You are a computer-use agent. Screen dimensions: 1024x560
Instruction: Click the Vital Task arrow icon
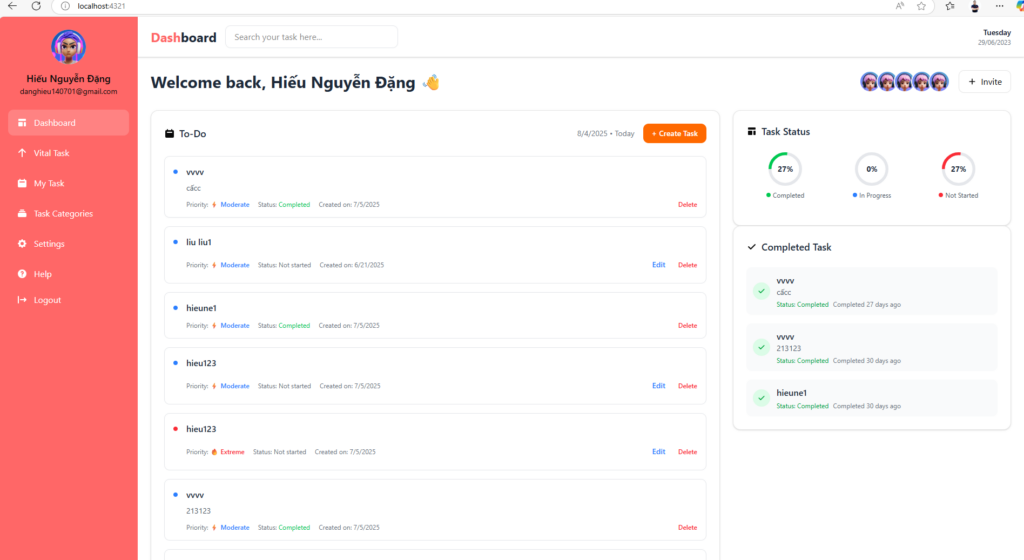click(x=23, y=153)
